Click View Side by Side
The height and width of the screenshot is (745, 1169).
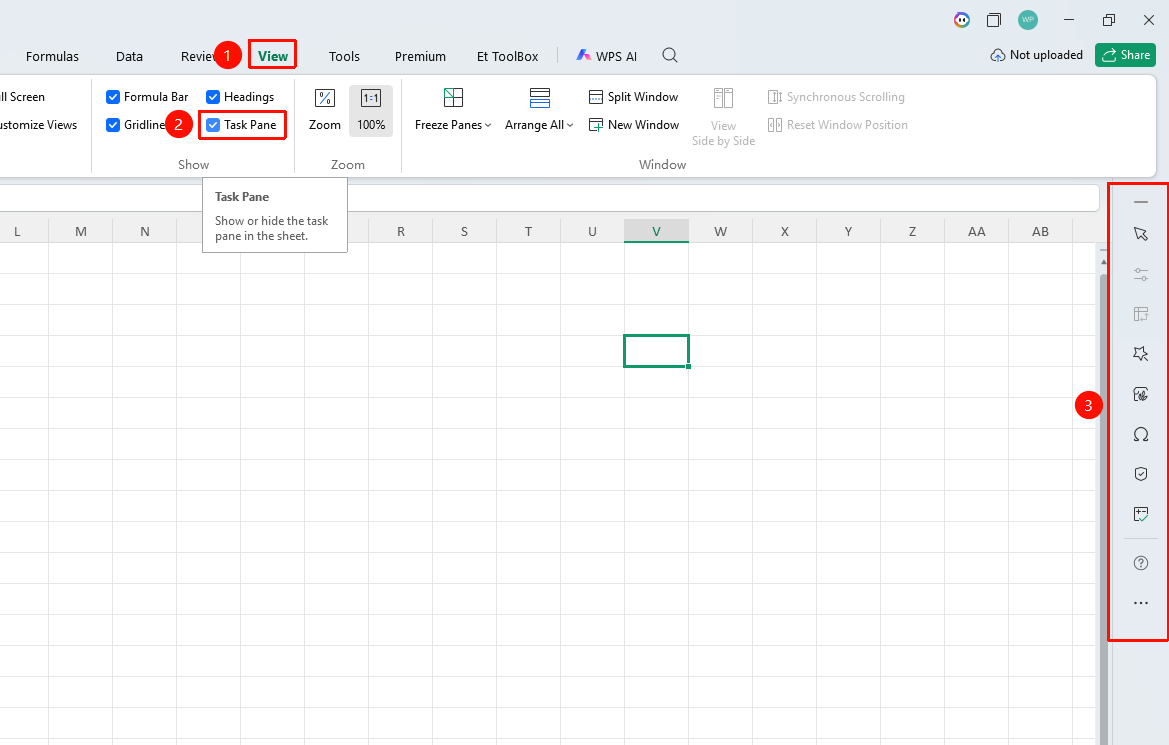[723, 117]
